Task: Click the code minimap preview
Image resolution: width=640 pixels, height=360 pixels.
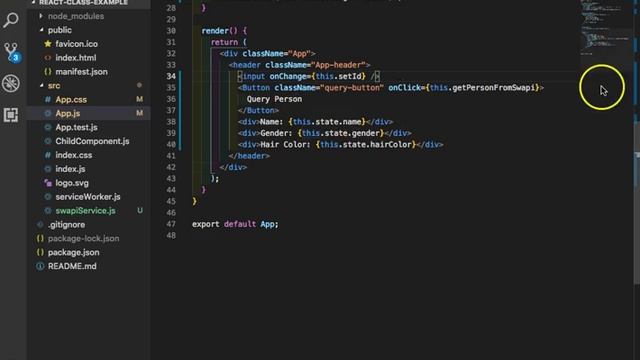Action: click(x=606, y=28)
